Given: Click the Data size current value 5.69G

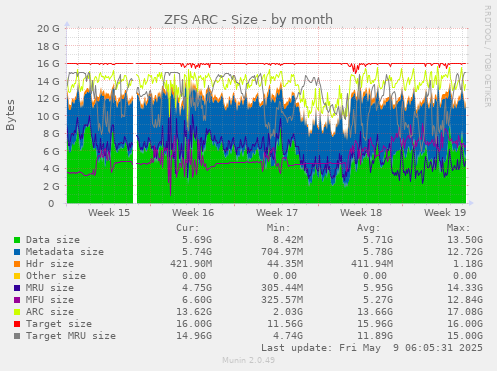Looking at the screenshot, I should (x=197, y=240).
